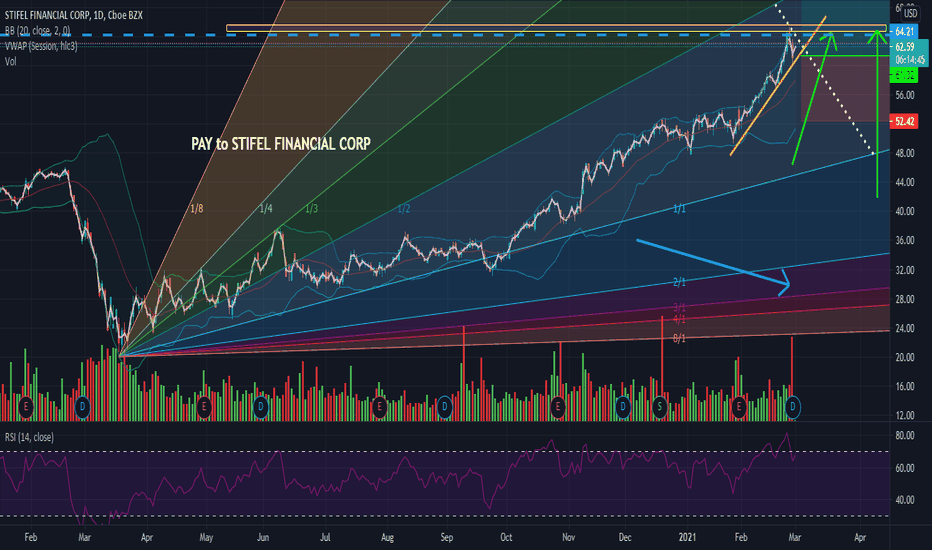Click the earnings marker under November 2020

(x=557, y=407)
